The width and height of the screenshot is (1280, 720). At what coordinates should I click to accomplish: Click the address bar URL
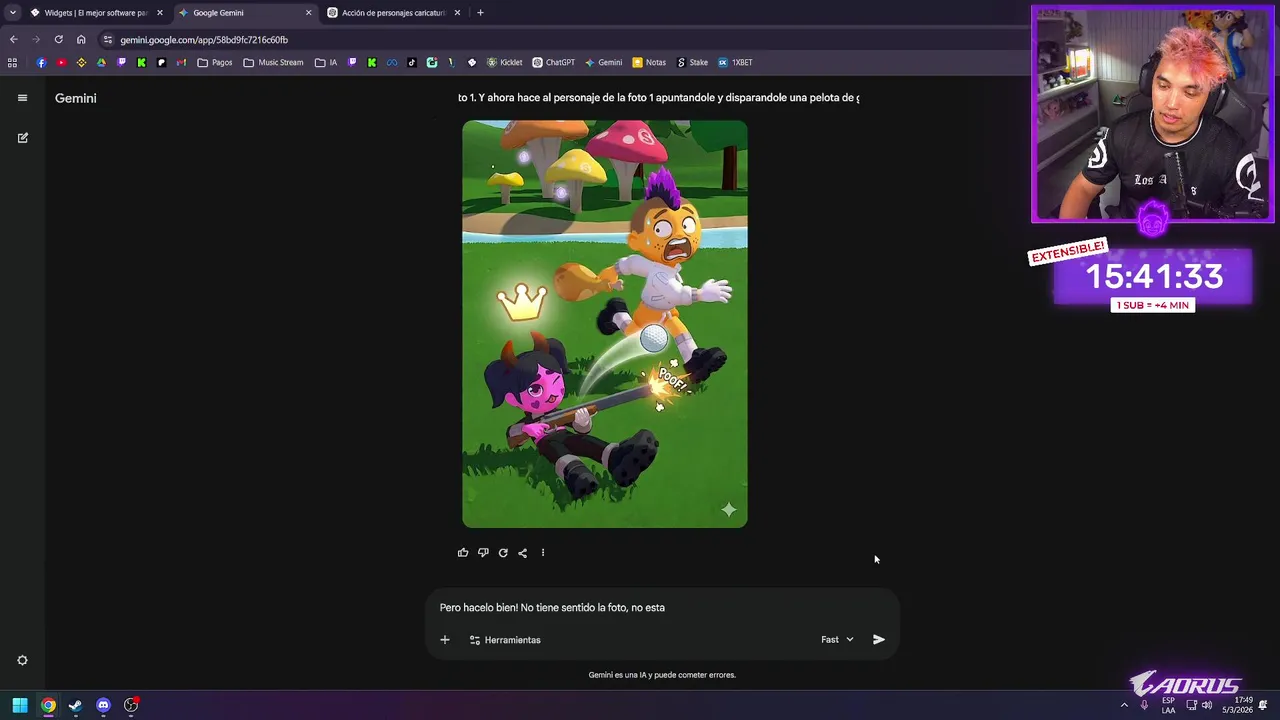tap(204, 40)
